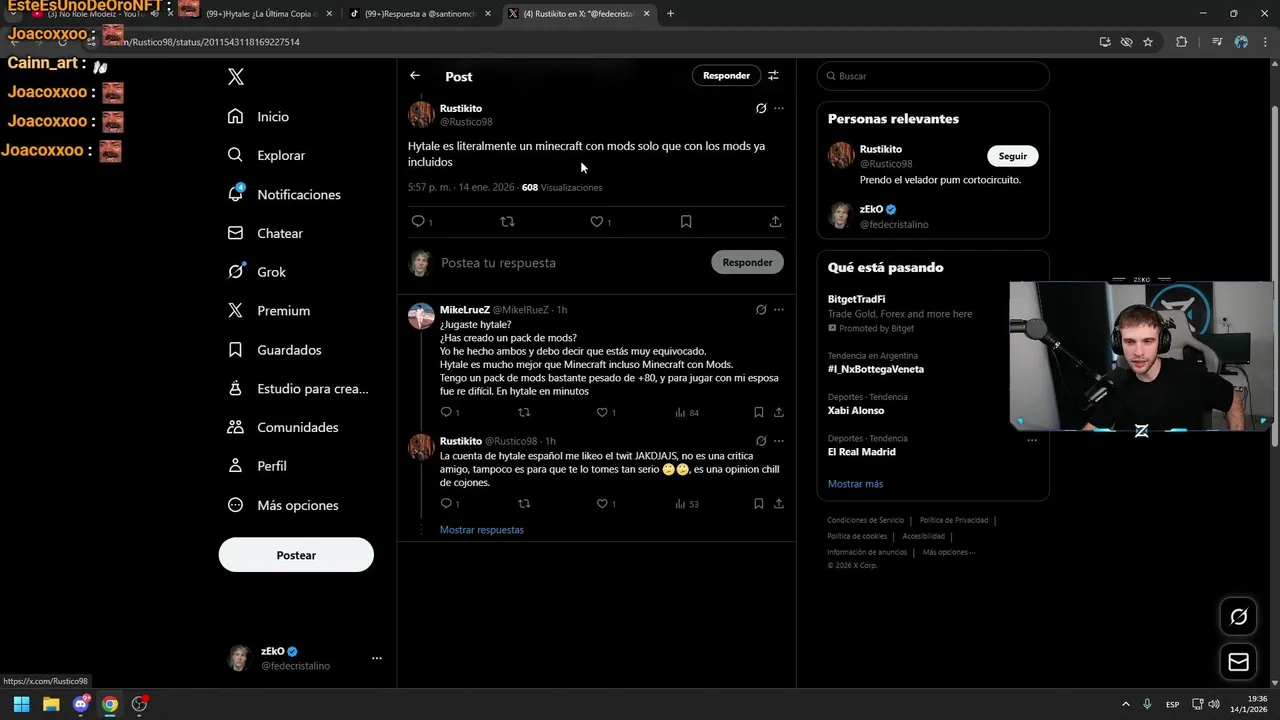The height and width of the screenshot is (720, 1280).
Task: Share Rustikito's second comment
Action: click(x=779, y=504)
